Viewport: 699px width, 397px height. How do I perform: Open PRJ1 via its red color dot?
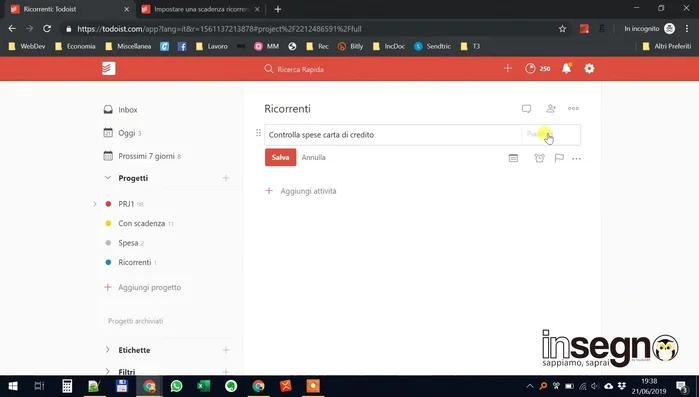pos(108,204)
